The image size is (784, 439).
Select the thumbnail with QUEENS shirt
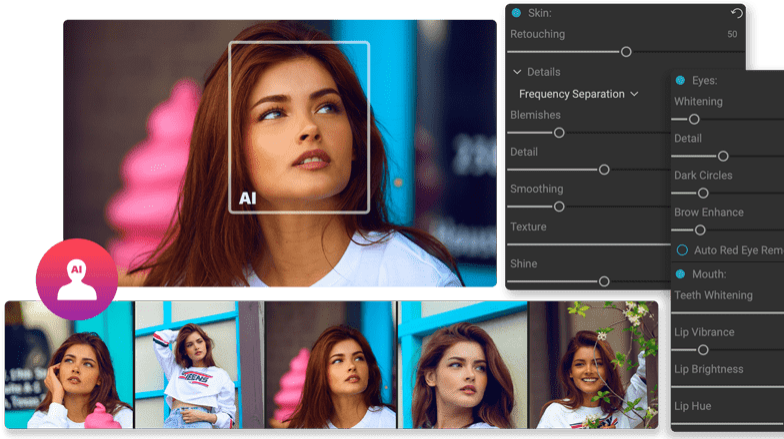point(198,365)
